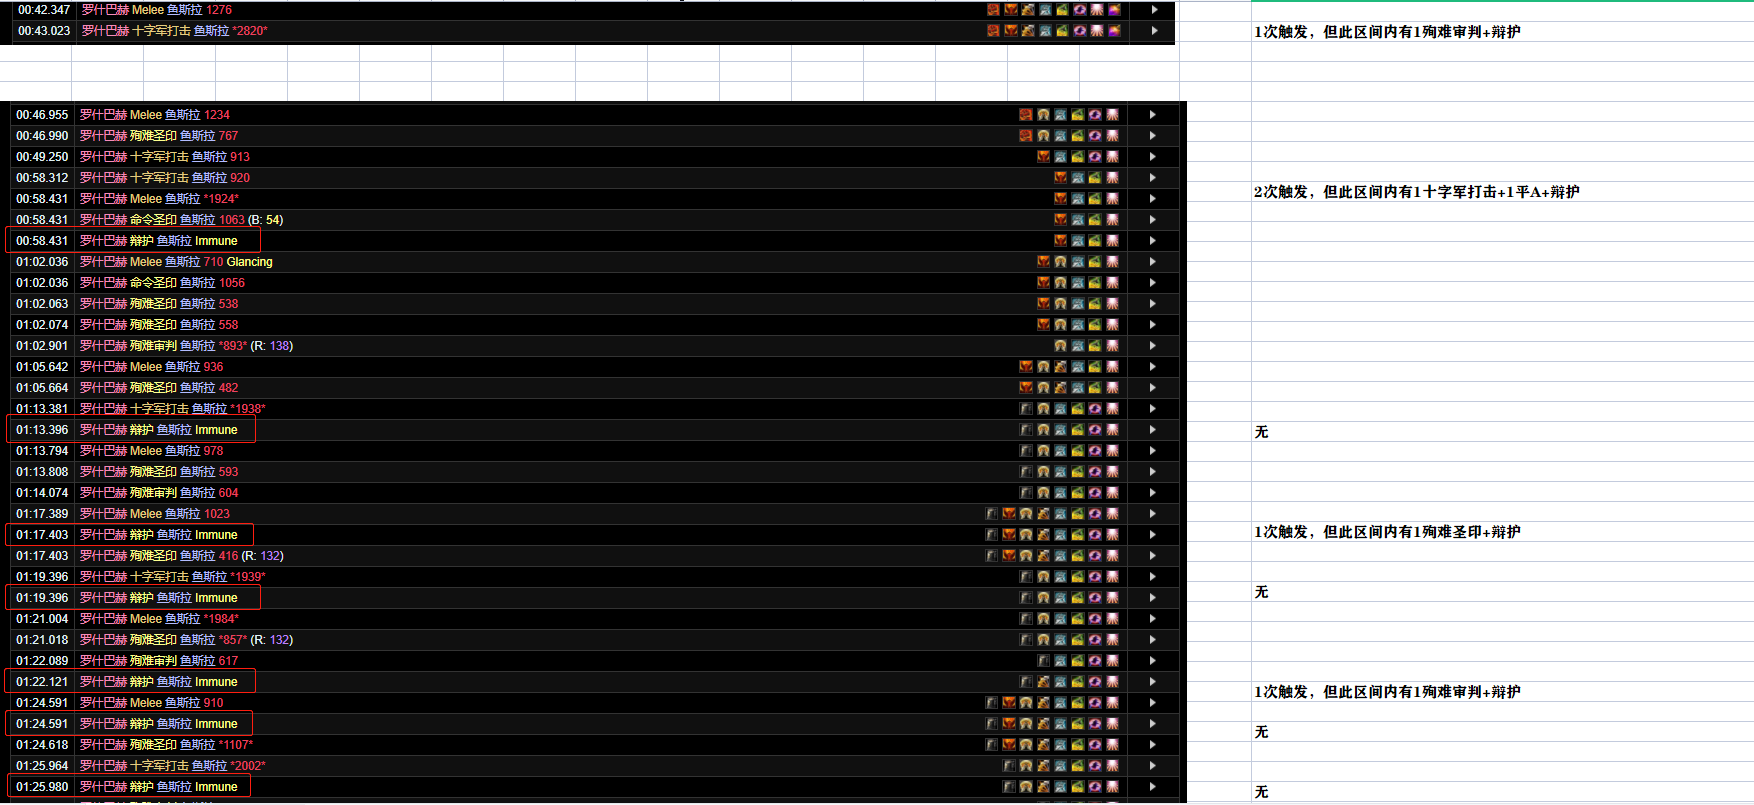Select purple silhouette buff icon in 00:49.250 row
Screen dimensions: 1754x805
coord(1095,157)
